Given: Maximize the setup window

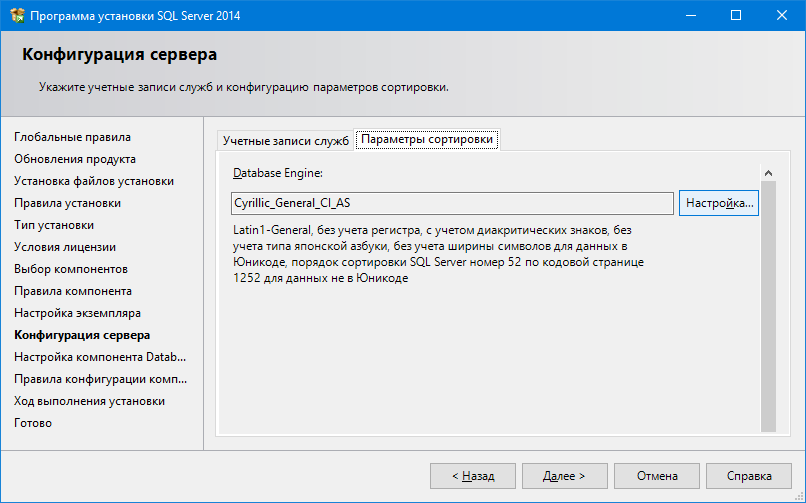Looking at the screenshot, I should pyautogui.click(x=736, y=16).
